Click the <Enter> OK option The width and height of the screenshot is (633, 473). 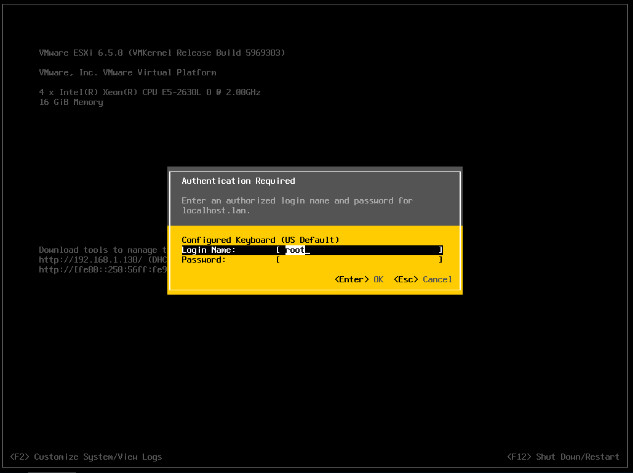click(359, 279)
